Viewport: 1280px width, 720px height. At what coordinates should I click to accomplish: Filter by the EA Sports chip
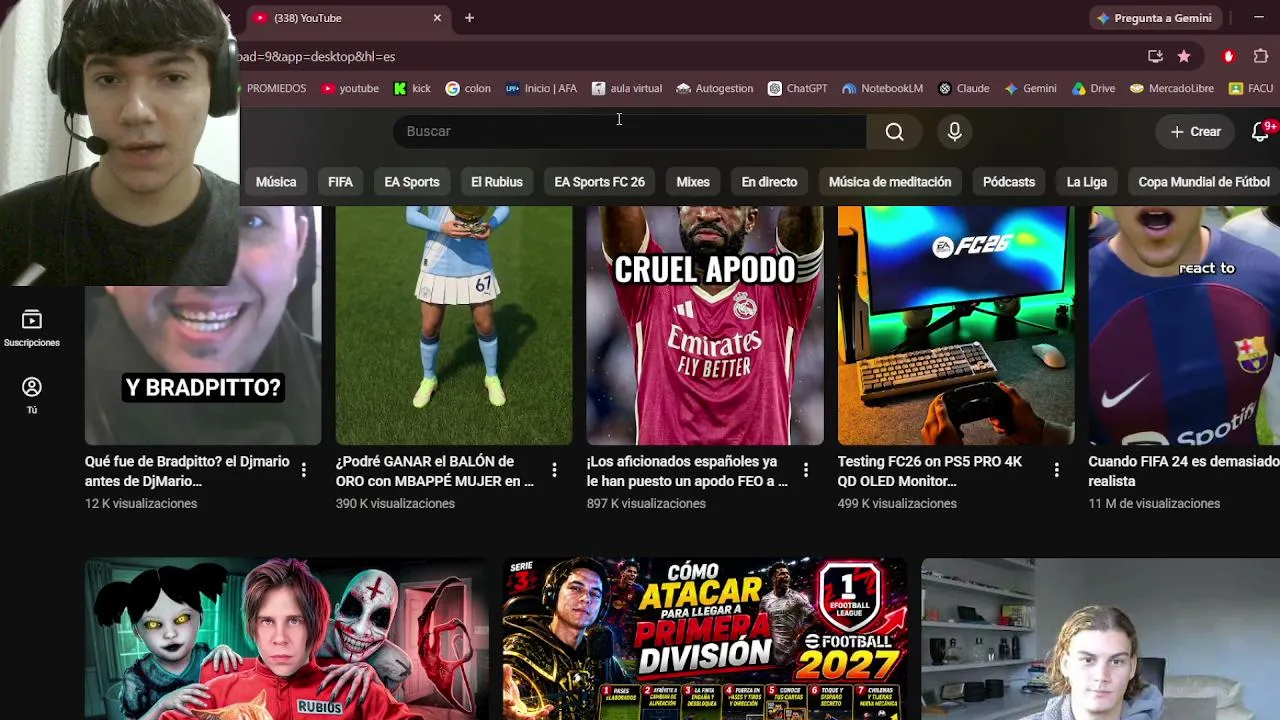point(412,182)
